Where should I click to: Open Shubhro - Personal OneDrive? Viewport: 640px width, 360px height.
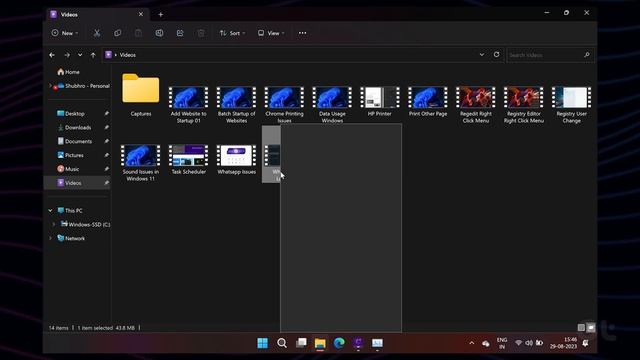[84, 86]
